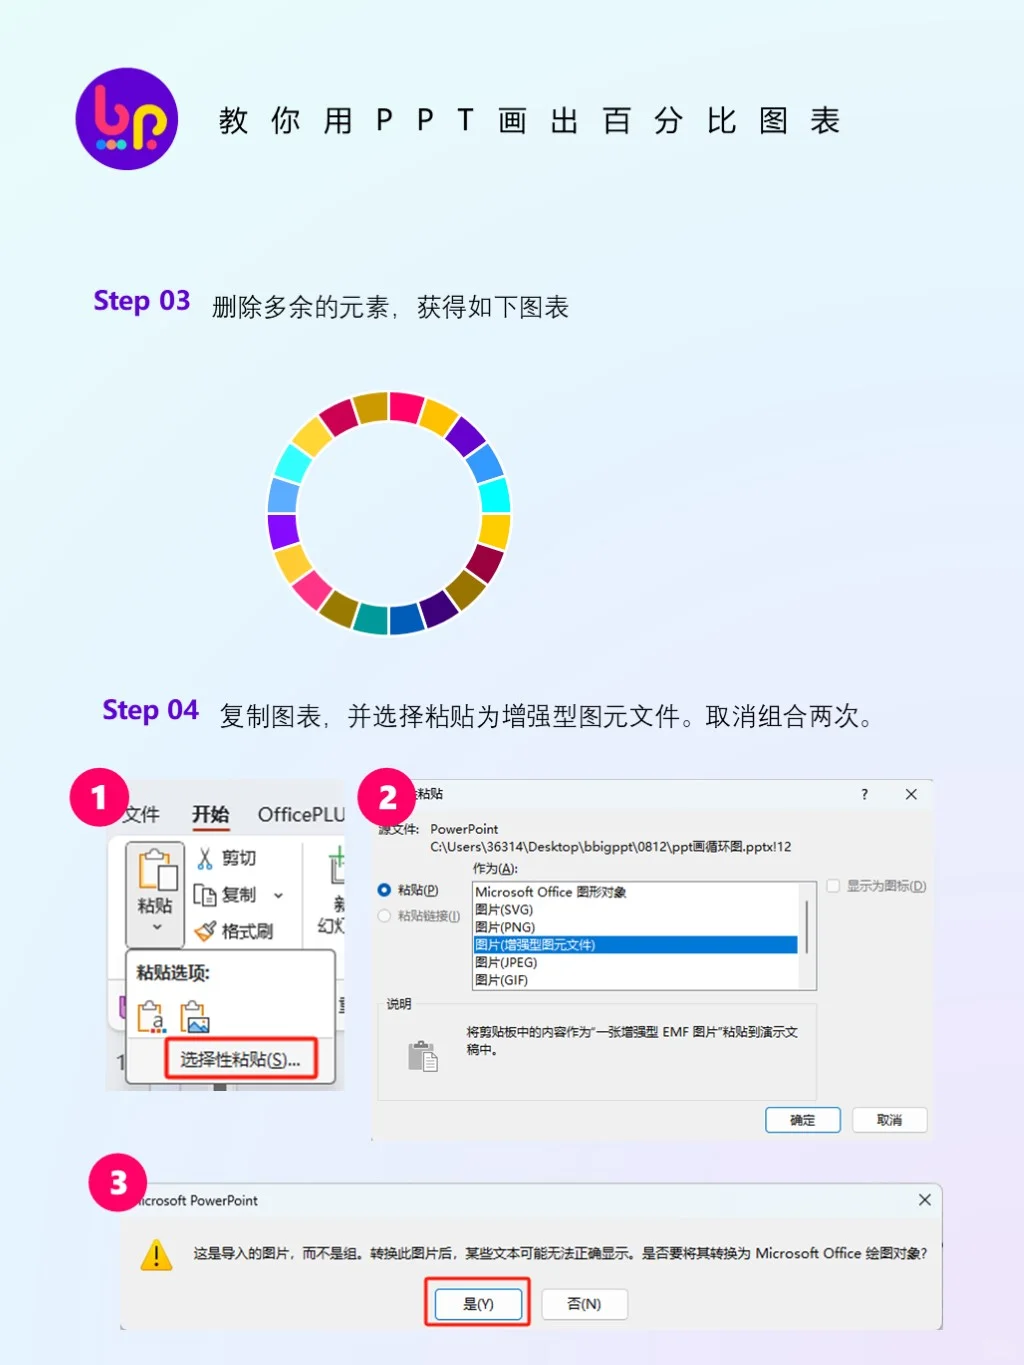Switch to the 开始 ribbon tab
Image resolution: width=1024 pixels, height=1365 pixels.
pos(211,815)
